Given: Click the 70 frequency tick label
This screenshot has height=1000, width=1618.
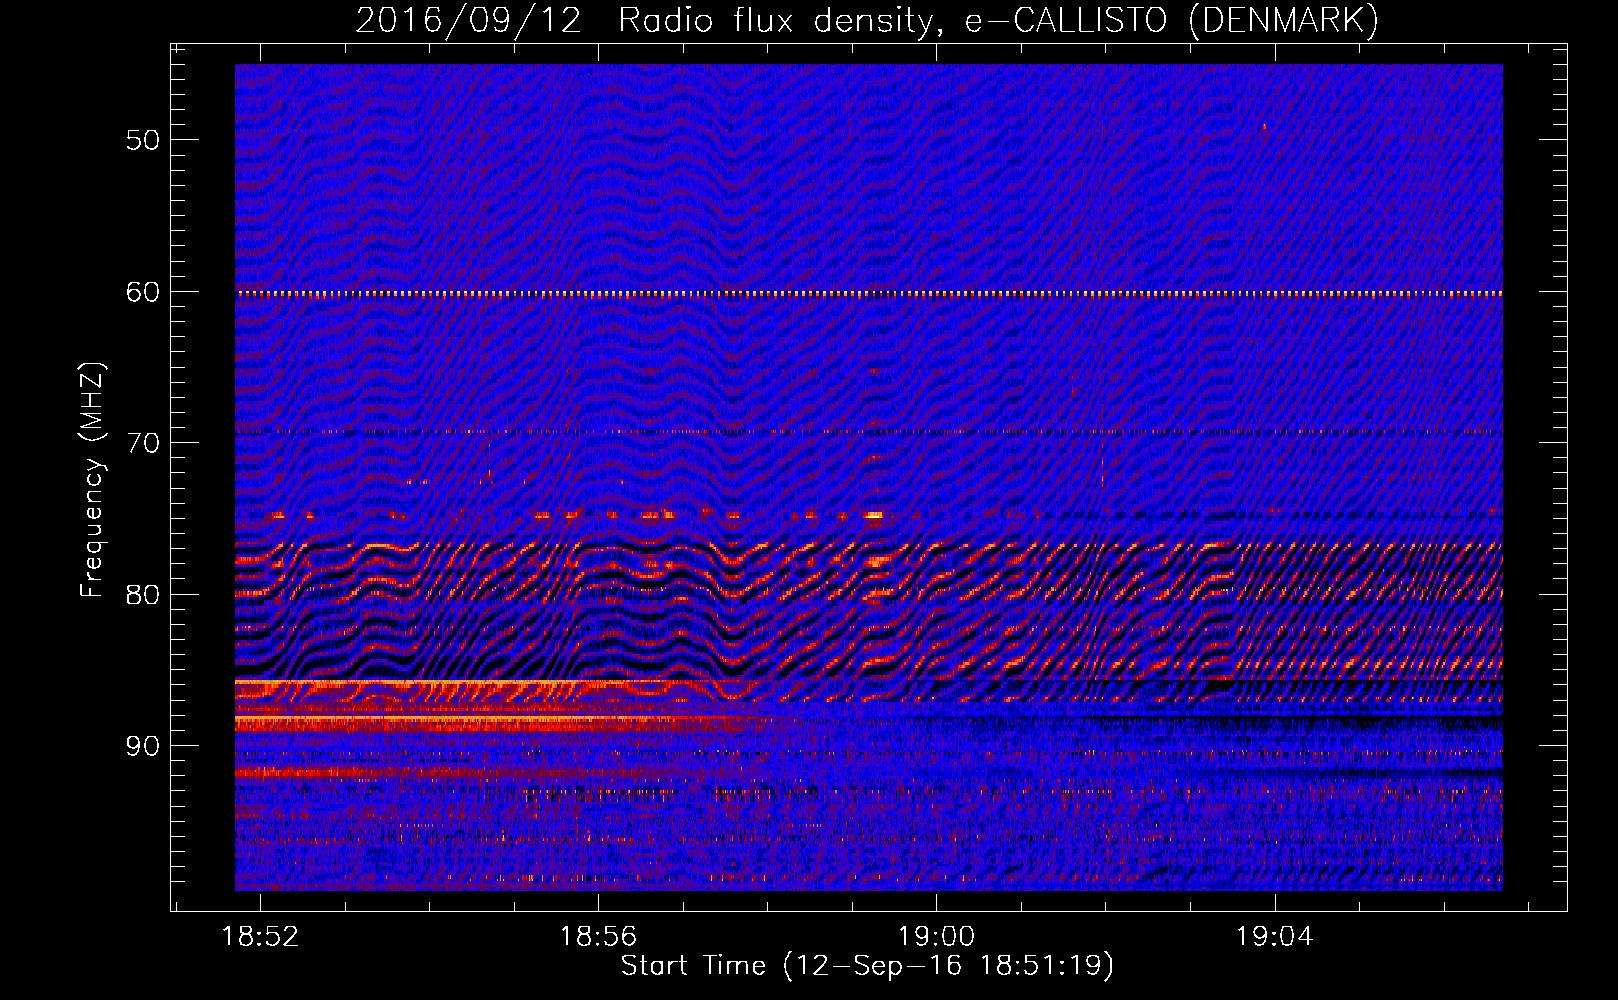Looking at the screenshot, I should (143, 443).
